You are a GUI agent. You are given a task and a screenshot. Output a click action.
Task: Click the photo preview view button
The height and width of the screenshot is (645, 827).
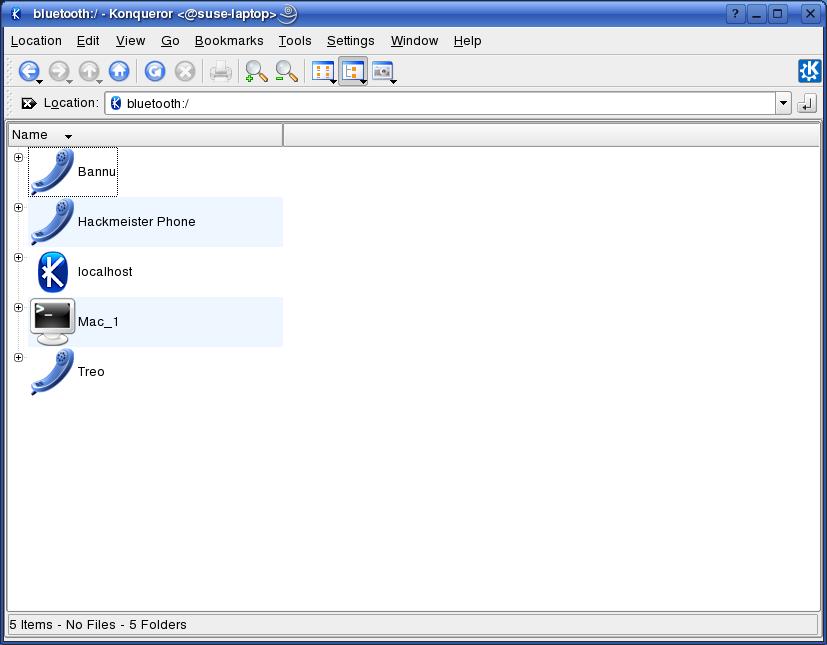tap(382, 71)
